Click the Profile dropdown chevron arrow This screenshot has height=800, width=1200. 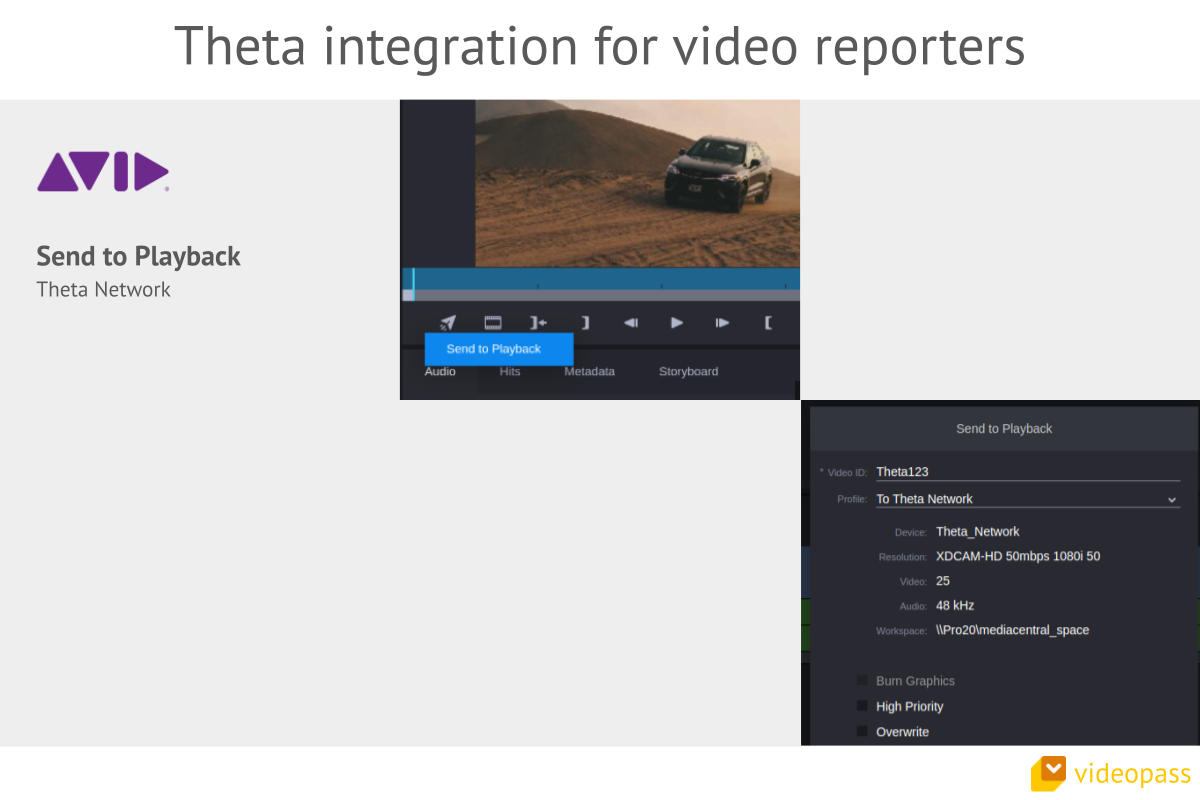coord(1172,499)
